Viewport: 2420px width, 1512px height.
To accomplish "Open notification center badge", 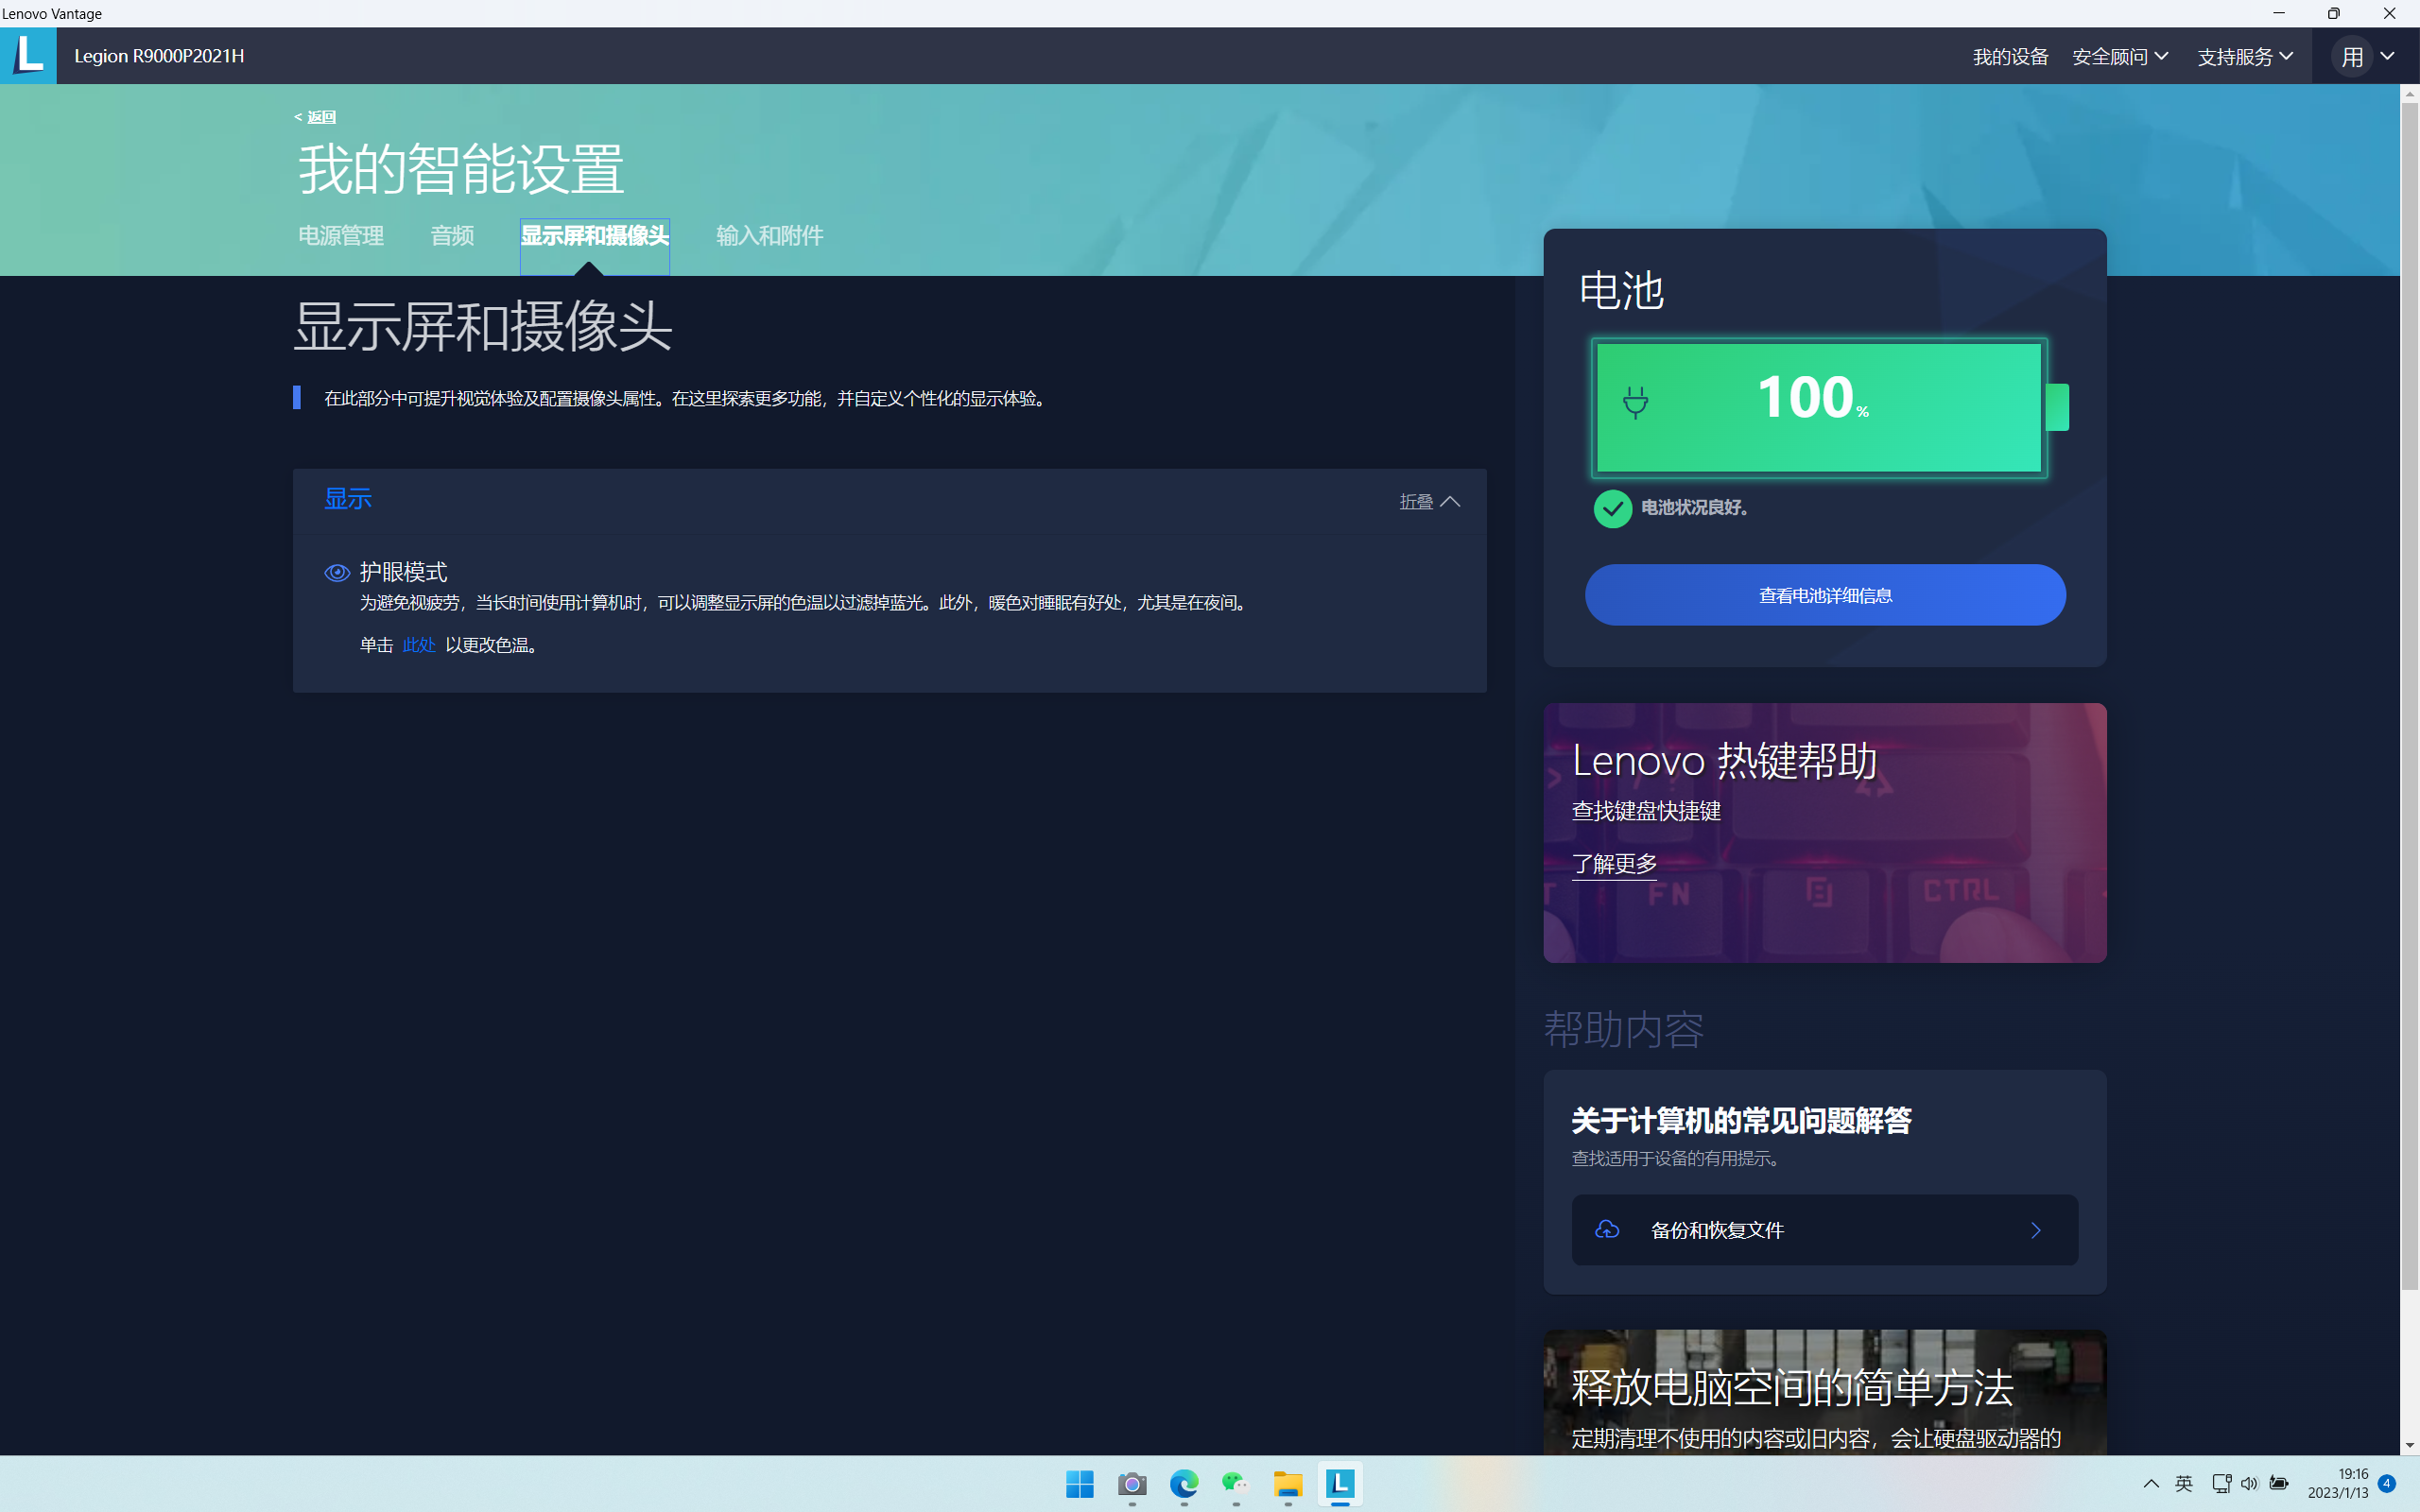I will click(2387, 1484).
